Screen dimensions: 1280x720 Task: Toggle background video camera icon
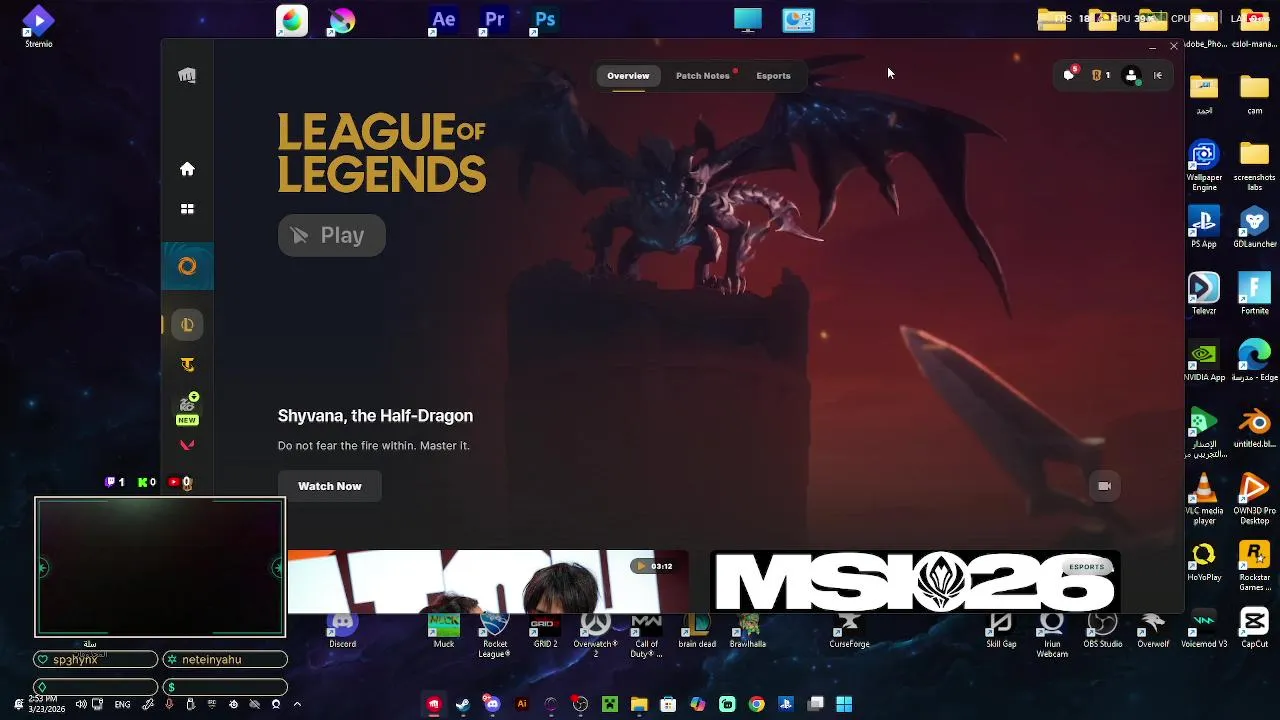click(x=1105, y=486)
